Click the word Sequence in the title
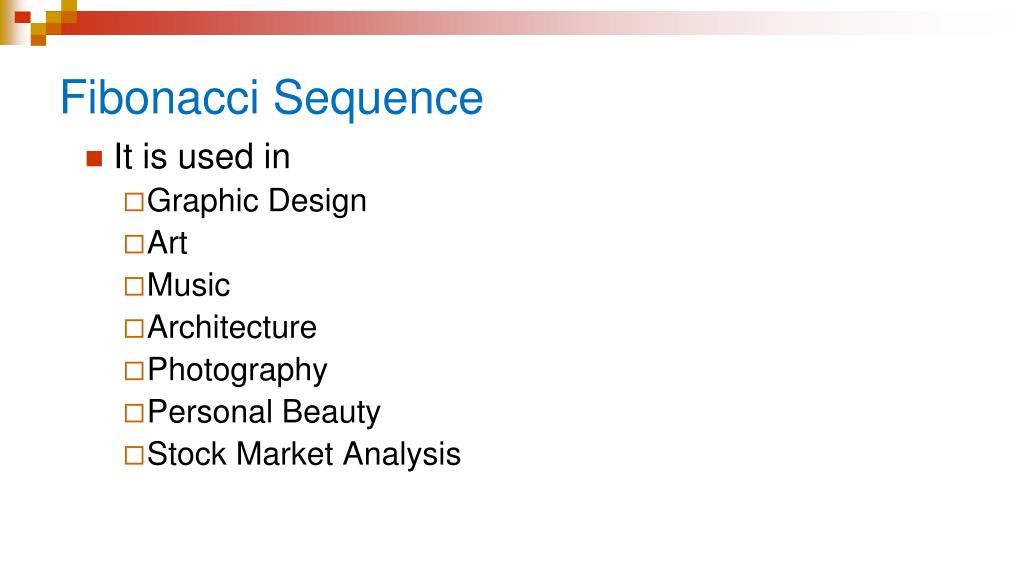The image size is (1024, 576). click(x=378, y=99)
